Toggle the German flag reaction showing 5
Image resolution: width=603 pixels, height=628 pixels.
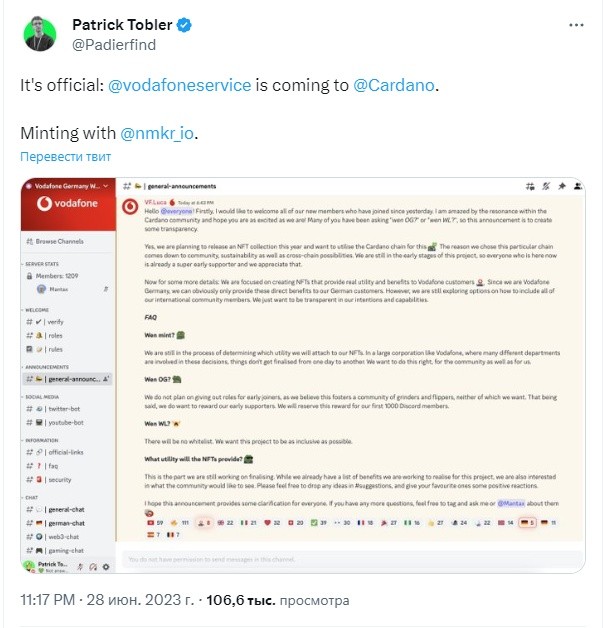527,523
